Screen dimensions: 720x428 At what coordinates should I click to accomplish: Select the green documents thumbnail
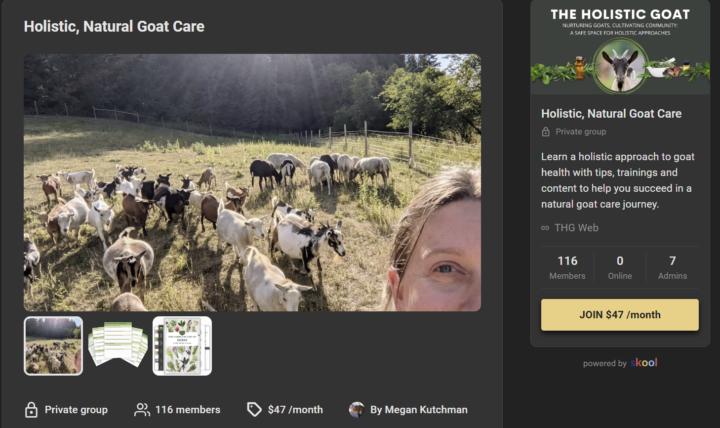(118, 346)
